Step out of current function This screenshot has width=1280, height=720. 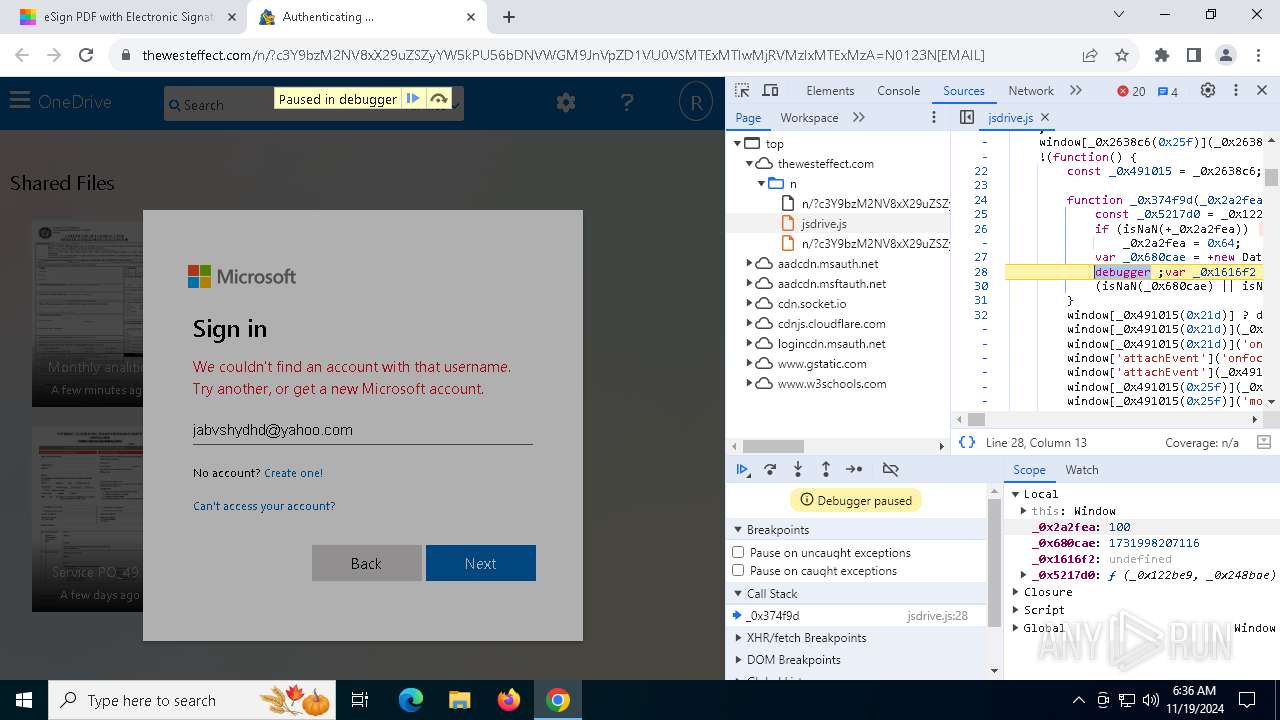pos(826,469)
